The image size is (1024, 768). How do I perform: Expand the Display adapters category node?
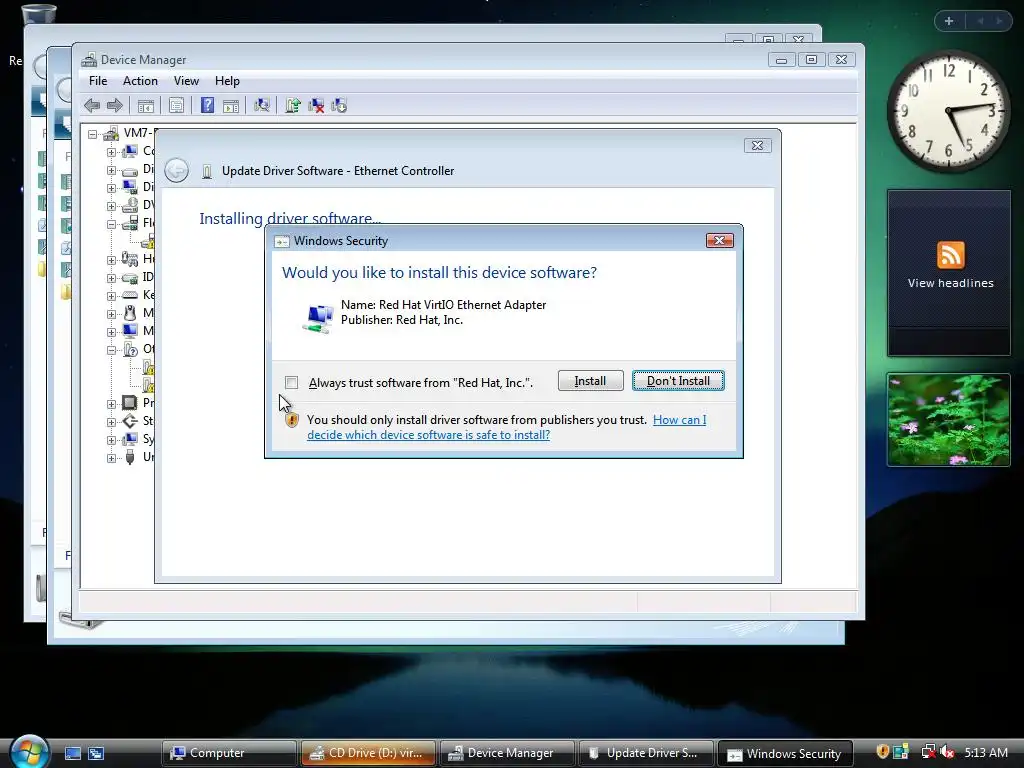coord(111,188)
